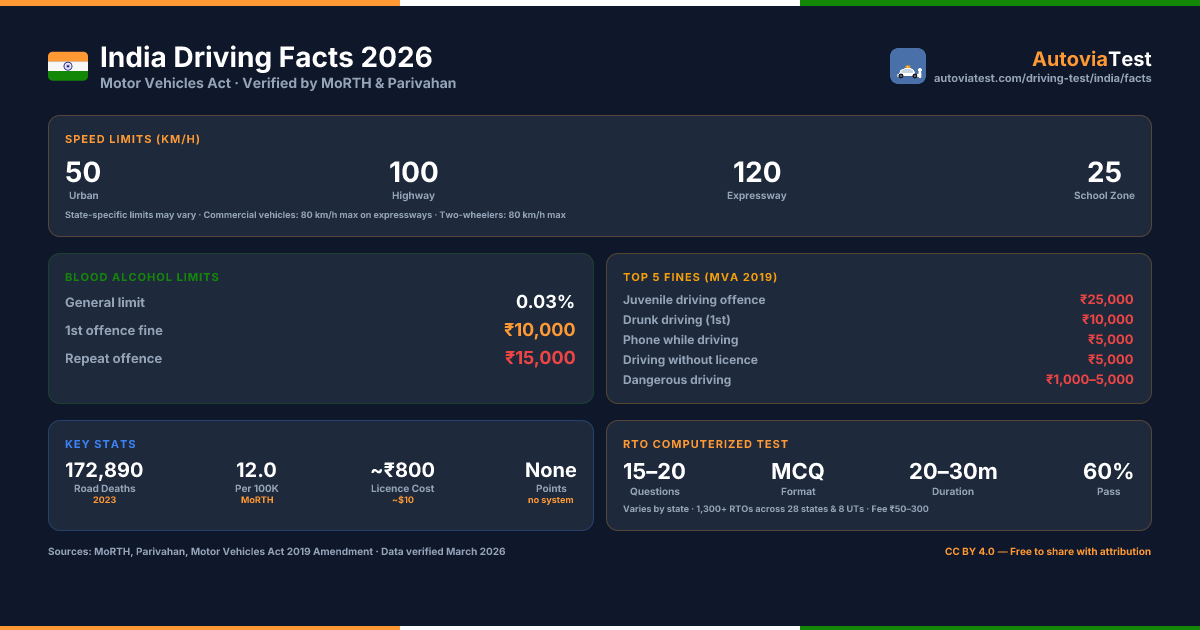This screenshot has width=1200, height=630.
Task: Click the India flag icon
Action: point(68,66)
